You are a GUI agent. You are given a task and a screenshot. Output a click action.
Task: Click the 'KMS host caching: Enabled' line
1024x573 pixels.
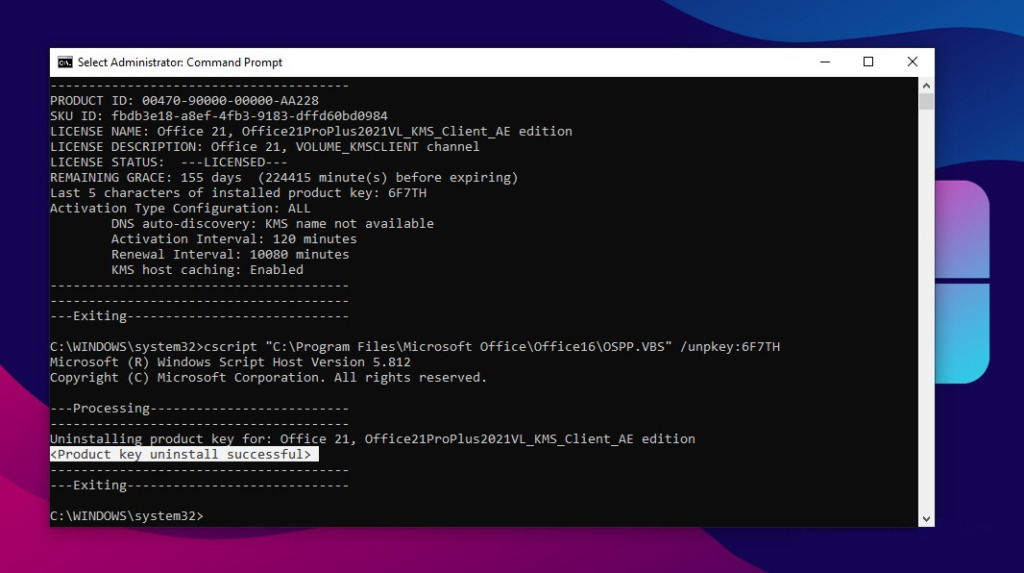(206, 270)
